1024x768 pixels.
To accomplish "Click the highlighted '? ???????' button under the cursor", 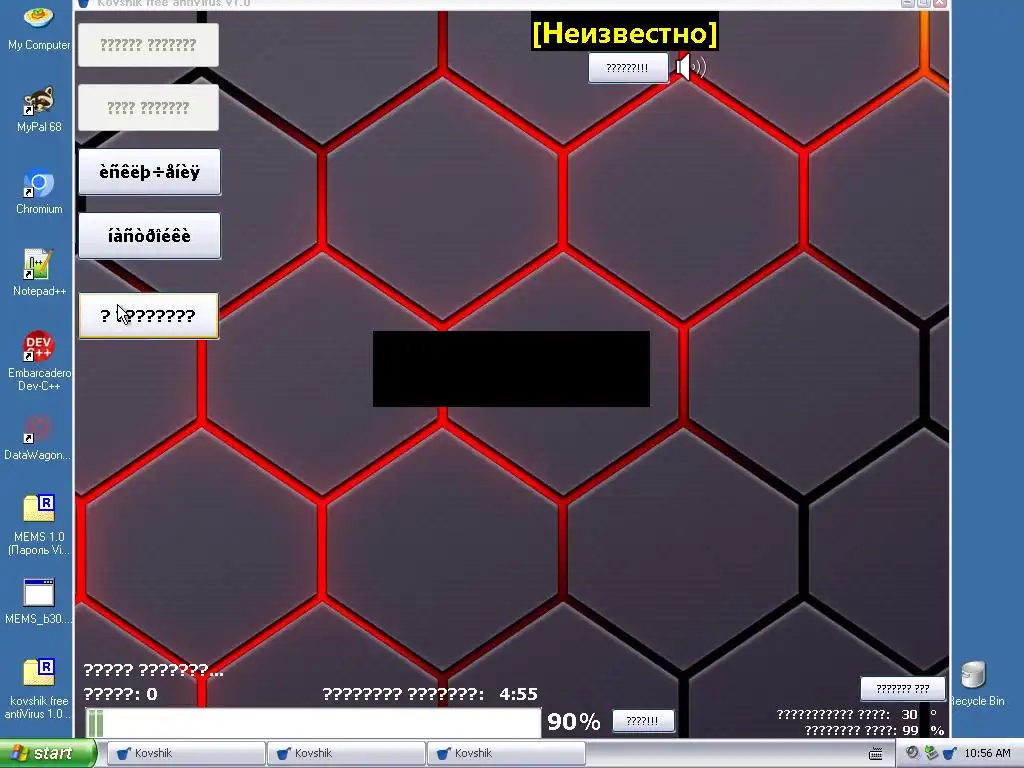I will click(x=149, y=316).
